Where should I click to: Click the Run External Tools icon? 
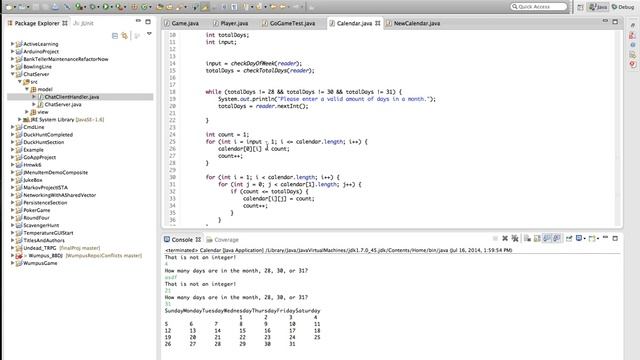click(119, 7)
